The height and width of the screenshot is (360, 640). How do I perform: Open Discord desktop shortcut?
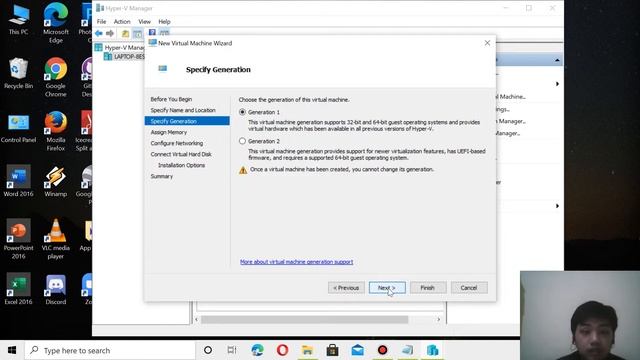pyautogui.click(x=56, y=290)
